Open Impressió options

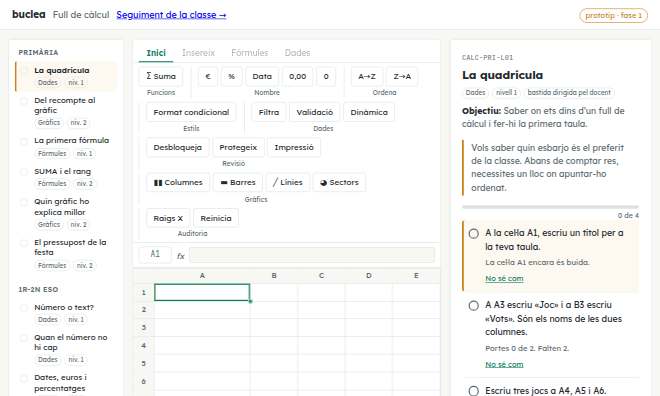pos(294,147)
